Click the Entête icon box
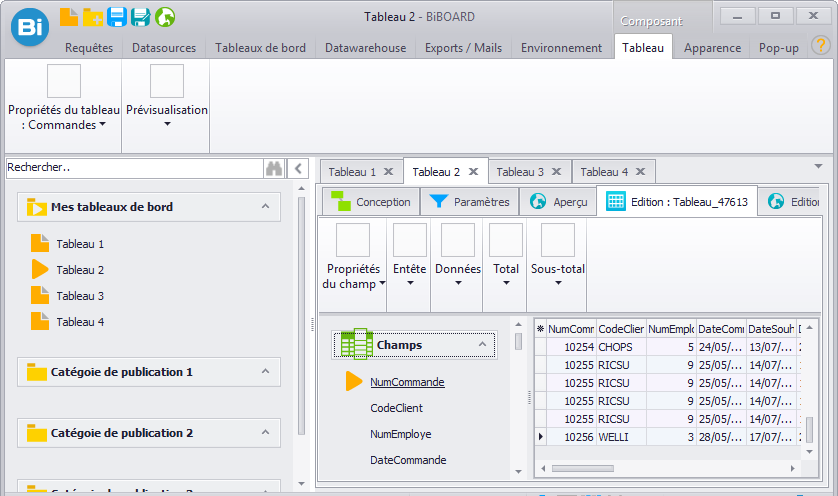838x496 pixels. 410,240
